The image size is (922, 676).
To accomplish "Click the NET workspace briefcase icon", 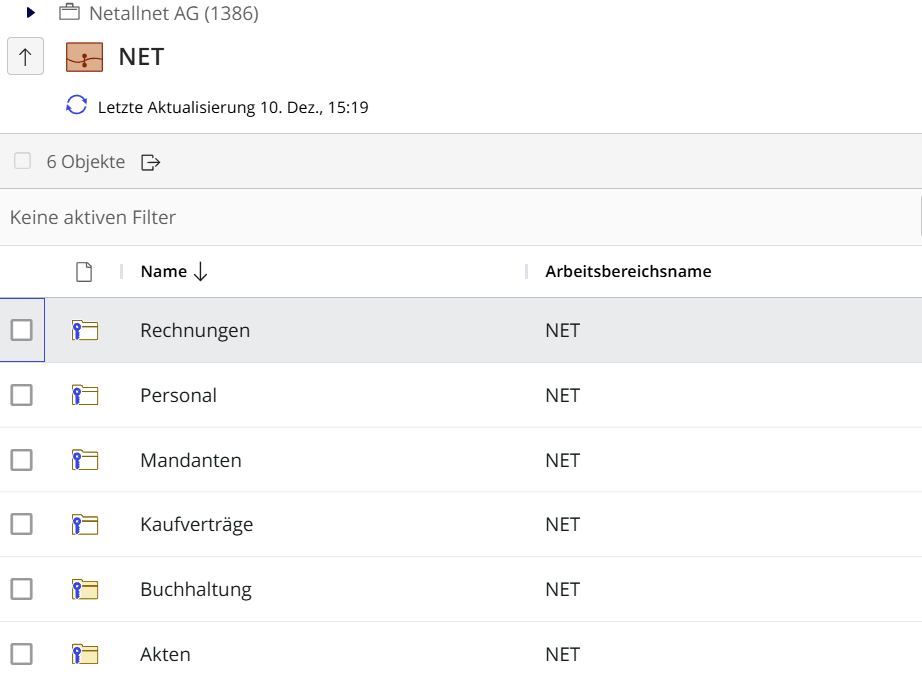I will click(x=85, y=57).
